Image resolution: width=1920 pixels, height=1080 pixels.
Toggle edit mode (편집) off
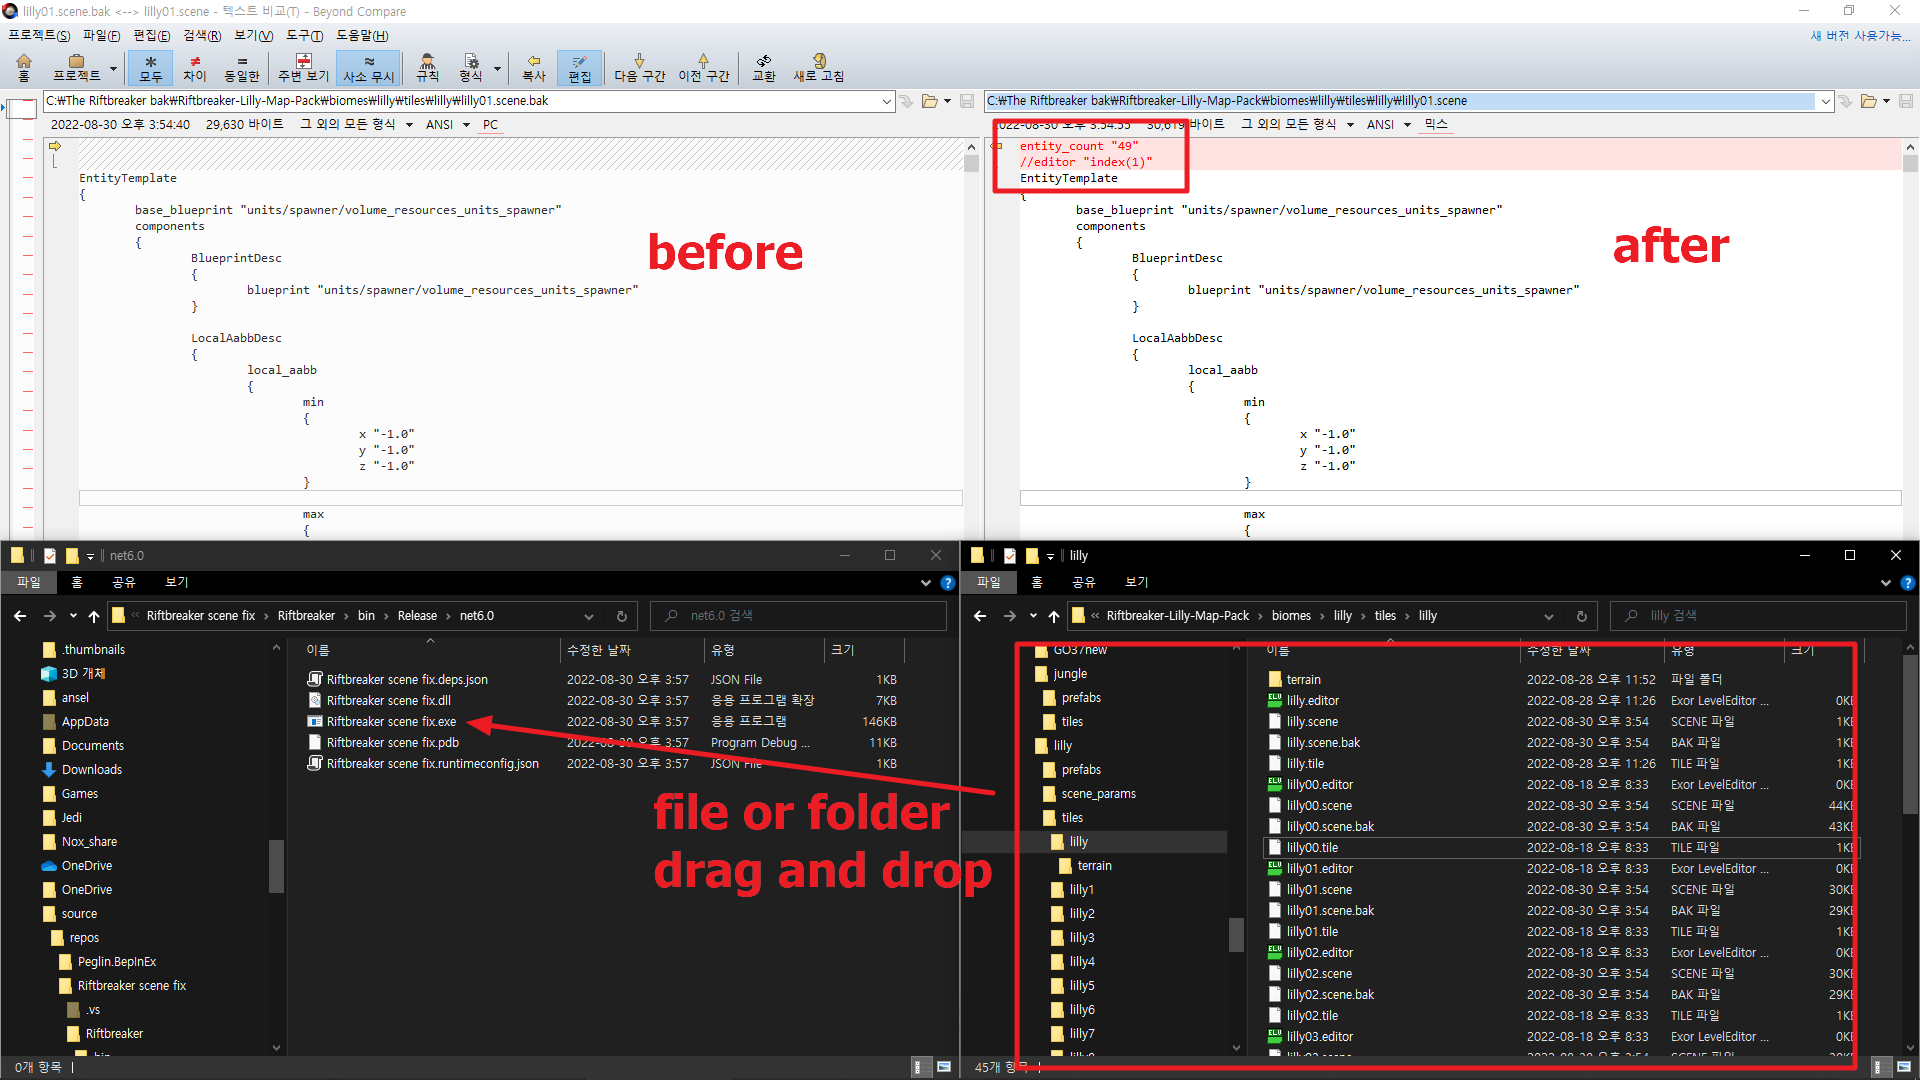(581, 68)
